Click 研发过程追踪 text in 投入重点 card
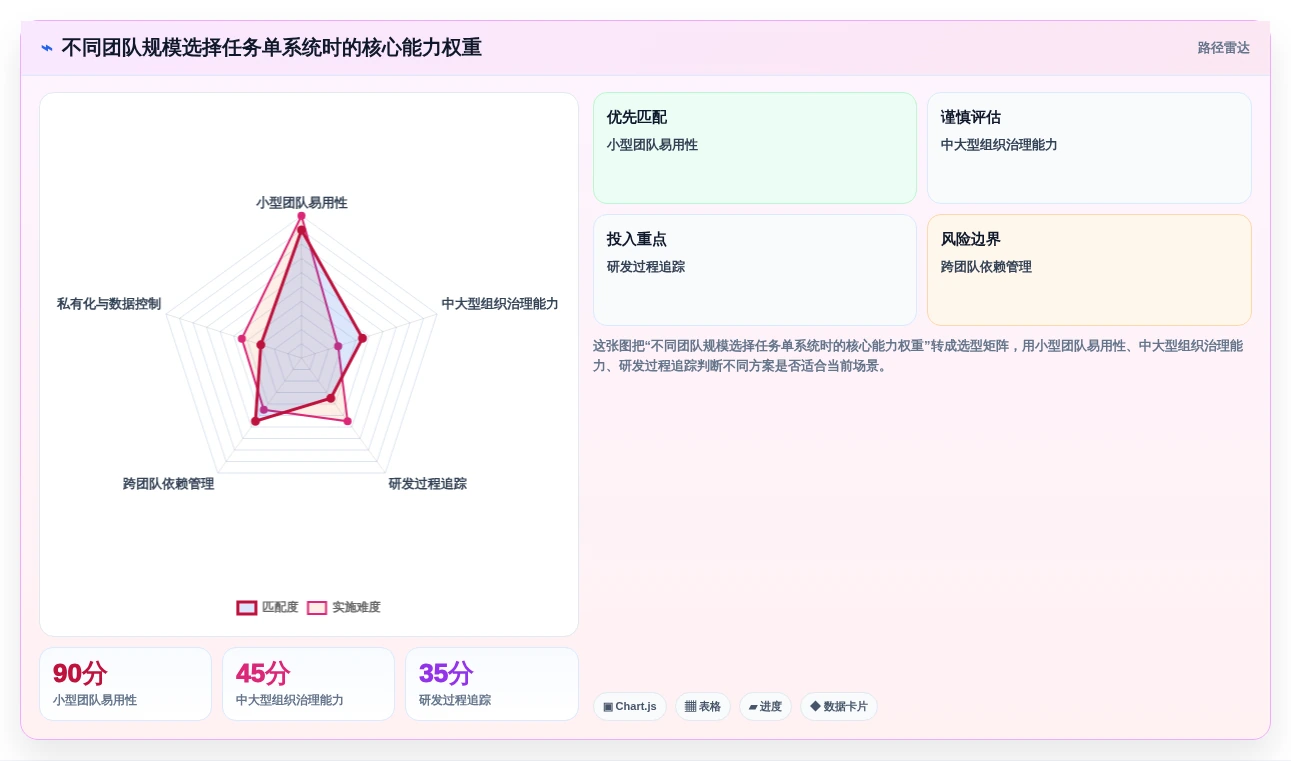Viewport: 1291px width, 761px height. click(646, 267)
